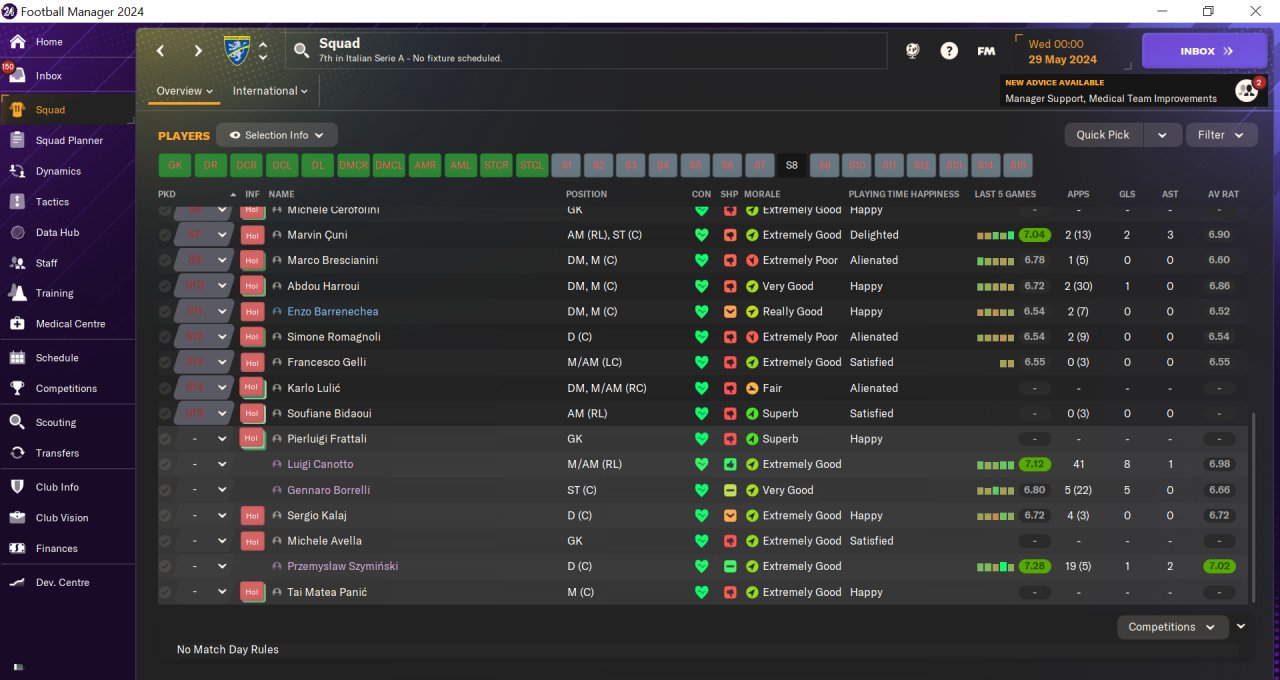Viewport: 1280px width, 680px height.
Task: Open the Tactics sidebar icon
Action: click(17, 202)
